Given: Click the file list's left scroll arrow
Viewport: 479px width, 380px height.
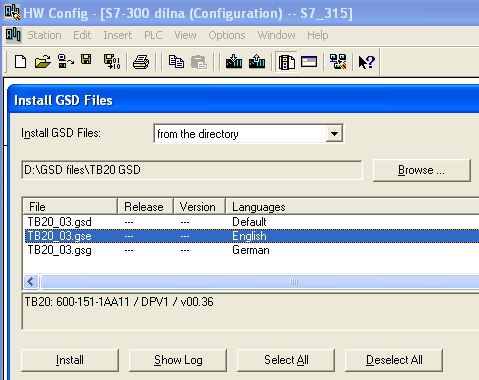Looking at the screenshot, I should pos(31,282).
